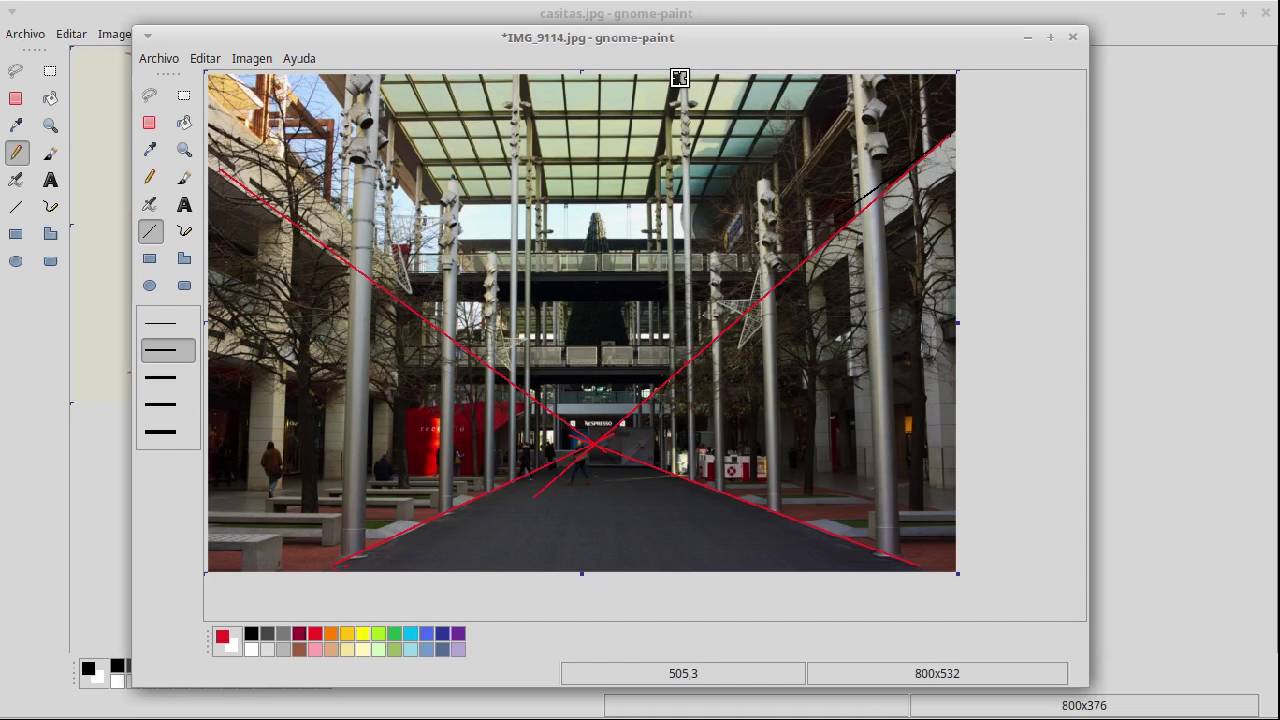Select the airbrush tool in casitas.jpg window
This screenshot has width=1280, height=720.
(x=16, y=180)
